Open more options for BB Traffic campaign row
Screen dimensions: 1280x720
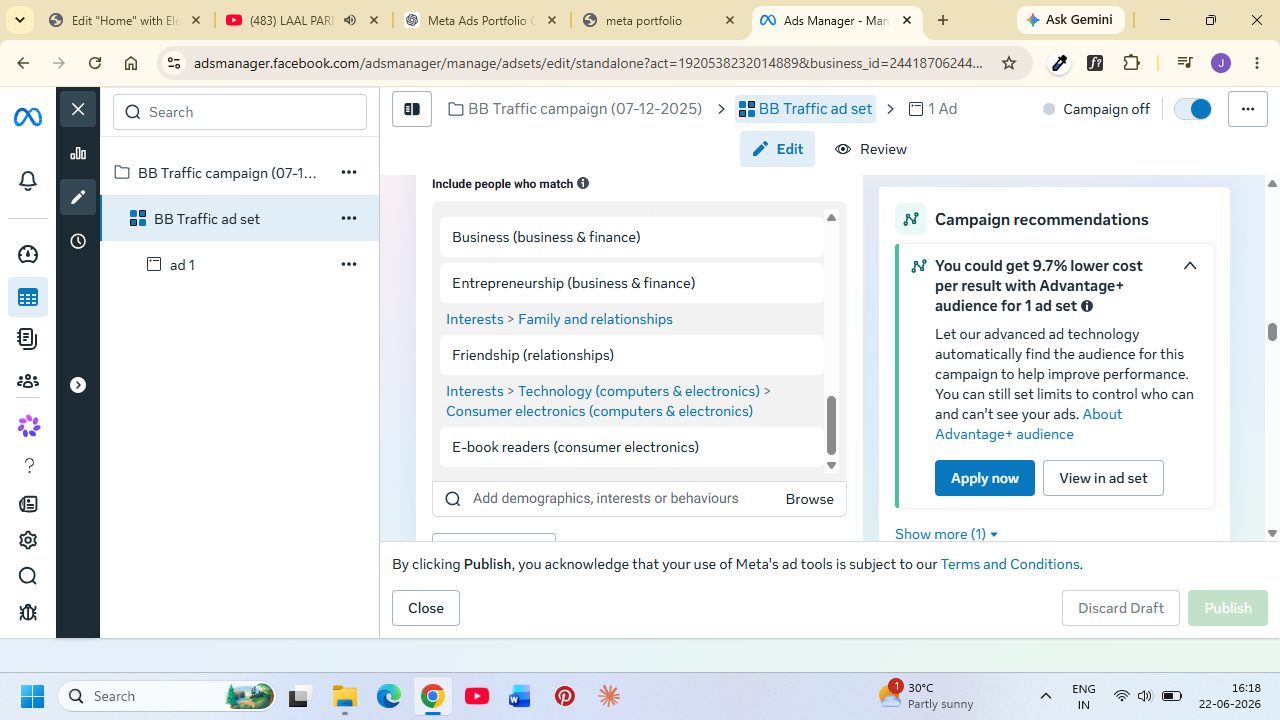pos(349,172)
